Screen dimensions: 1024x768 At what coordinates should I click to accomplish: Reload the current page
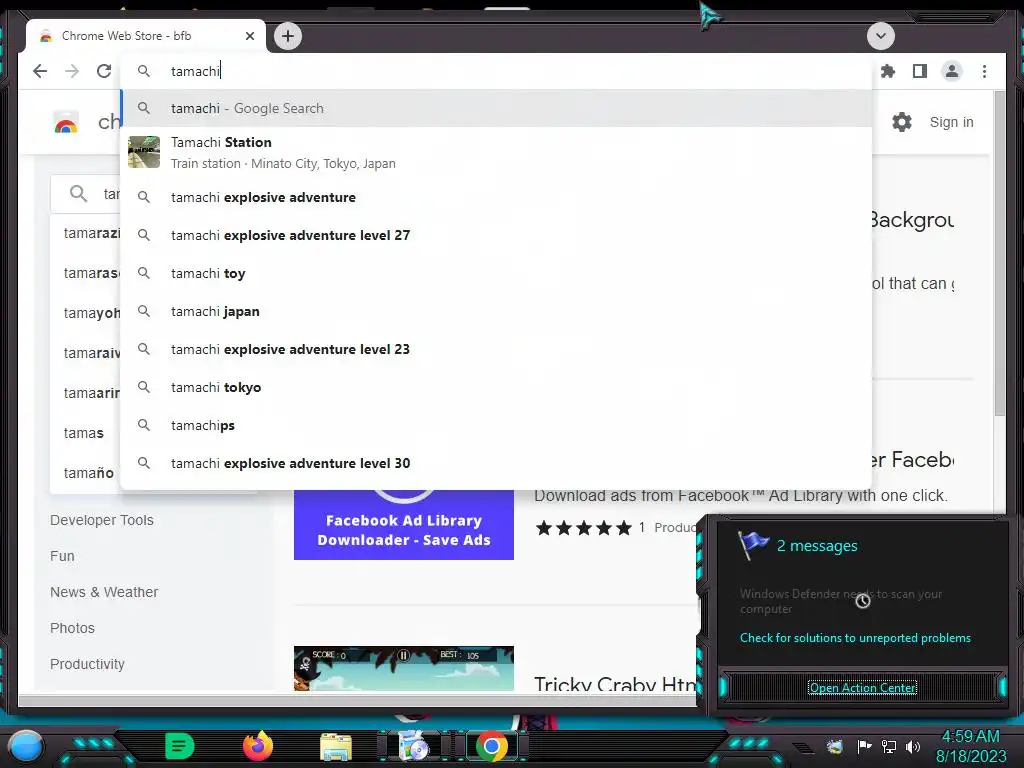pyautogui.click(x=104, y=71)
